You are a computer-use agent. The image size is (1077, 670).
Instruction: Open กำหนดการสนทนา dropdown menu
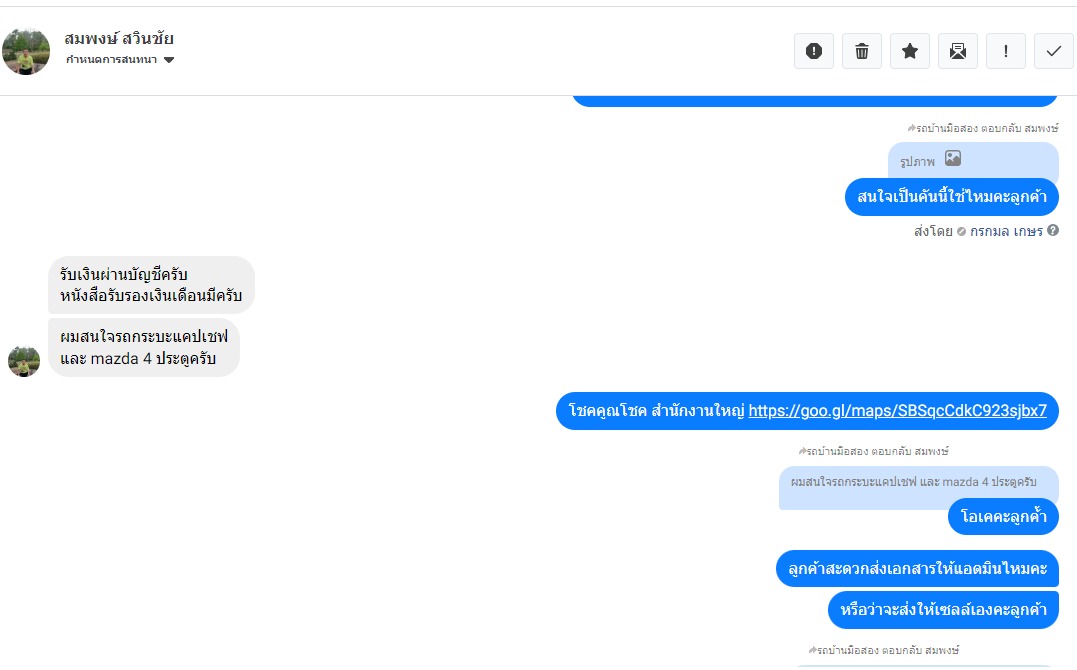[x=119, y=60]
